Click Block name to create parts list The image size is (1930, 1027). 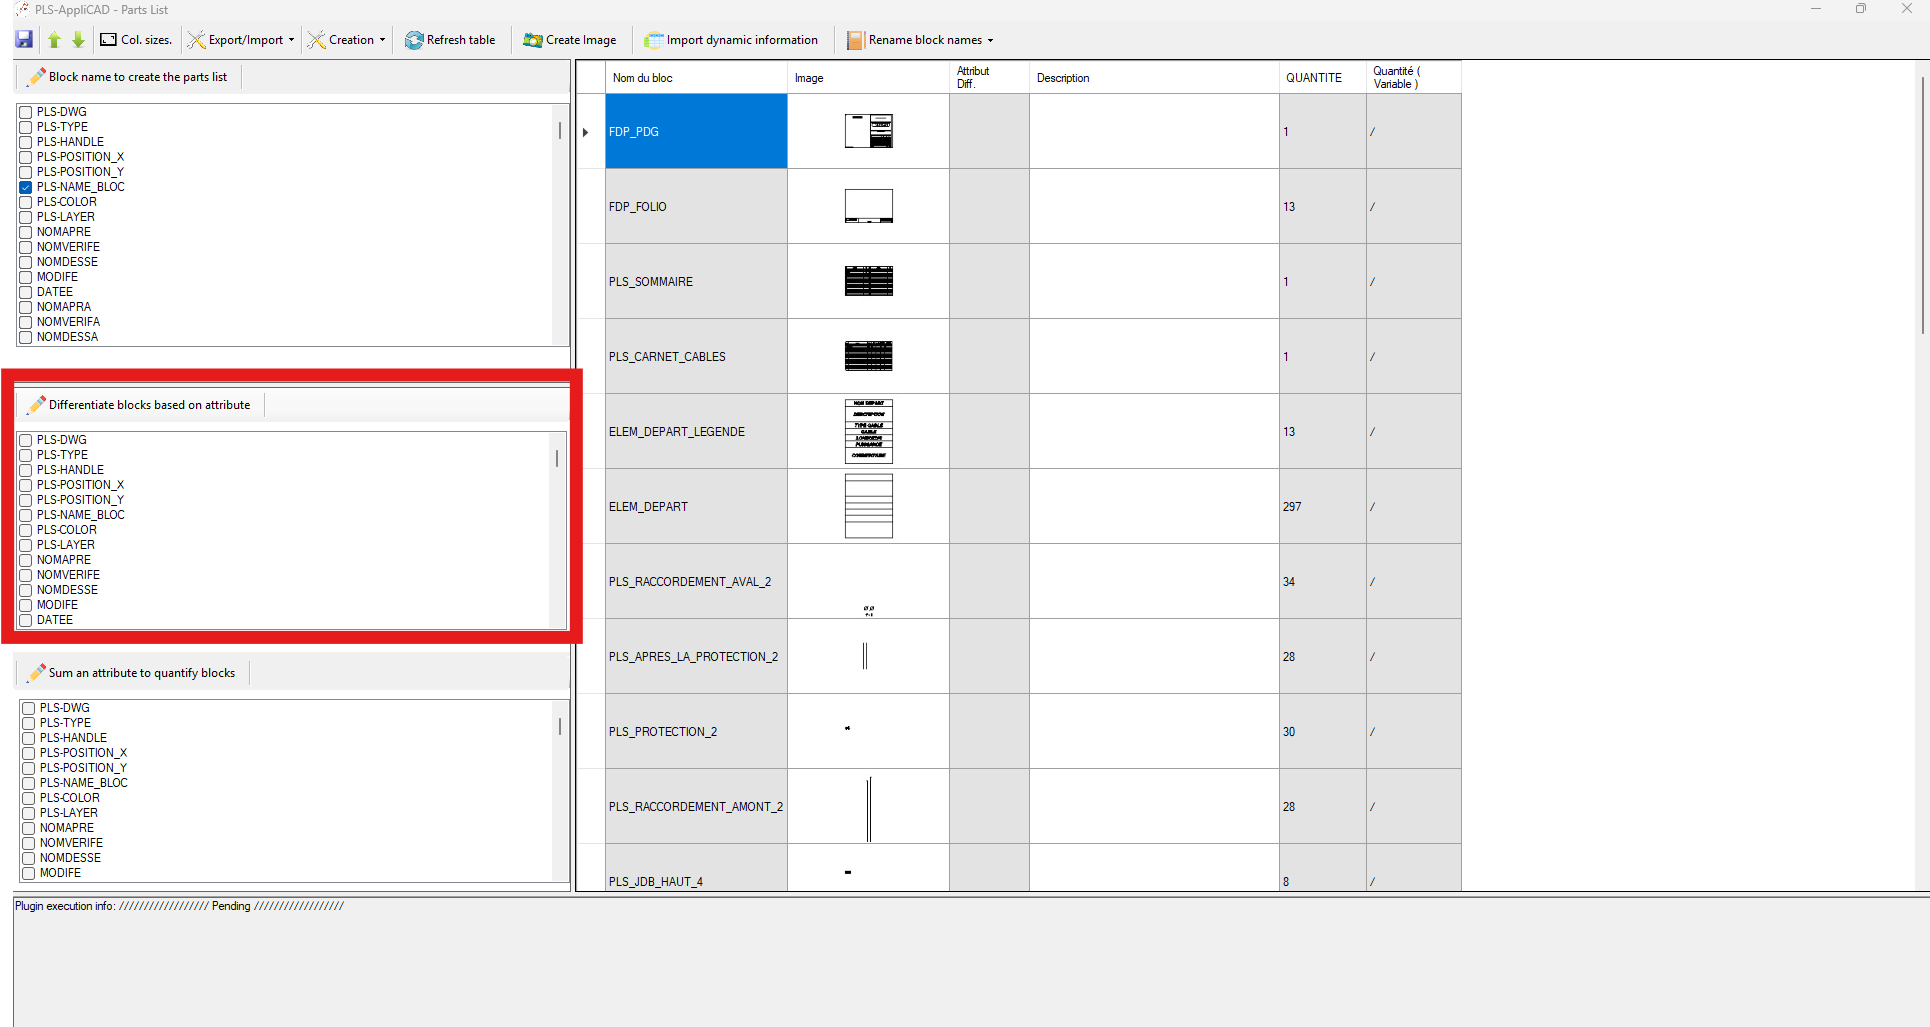point(137,77)
